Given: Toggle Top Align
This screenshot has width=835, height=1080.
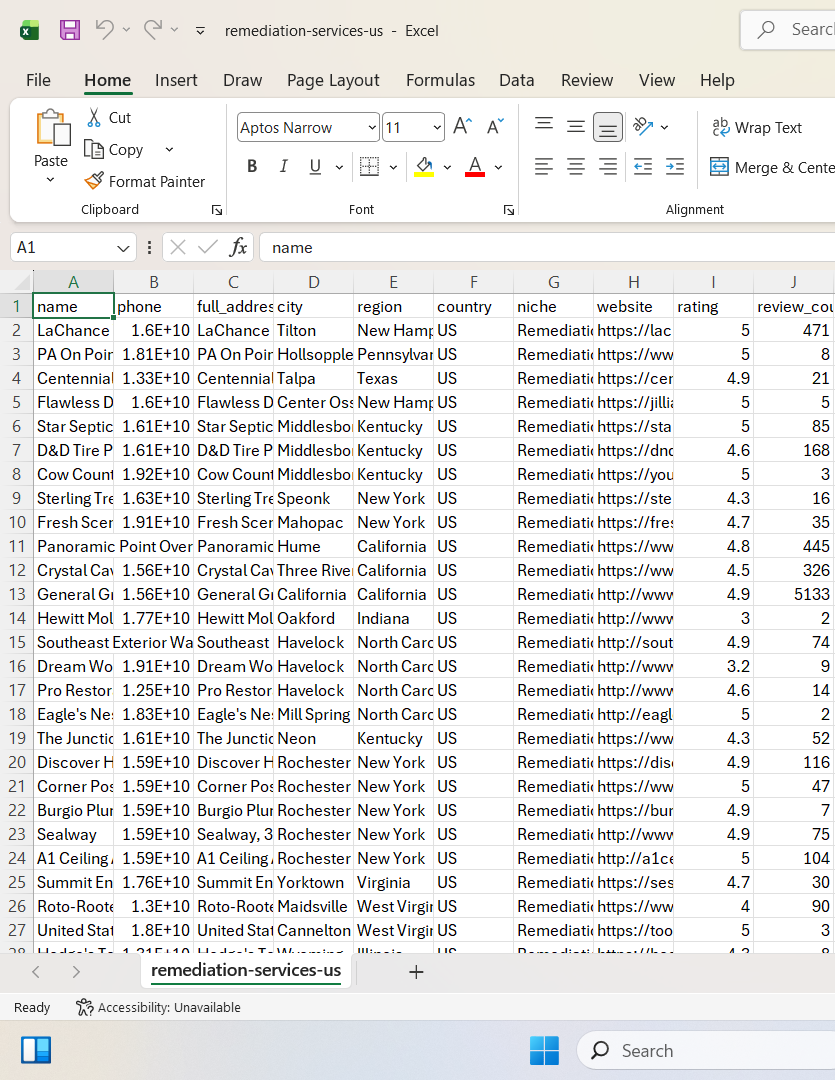Looking at the screenshot, I should [544, 125].
